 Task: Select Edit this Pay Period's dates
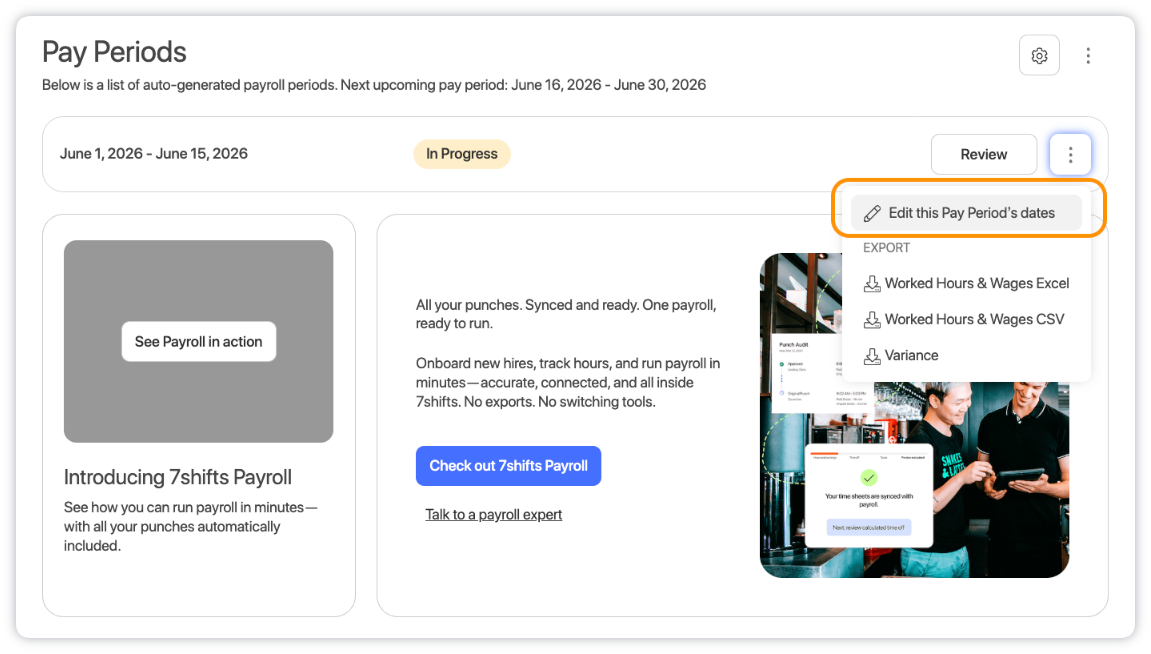965,213
